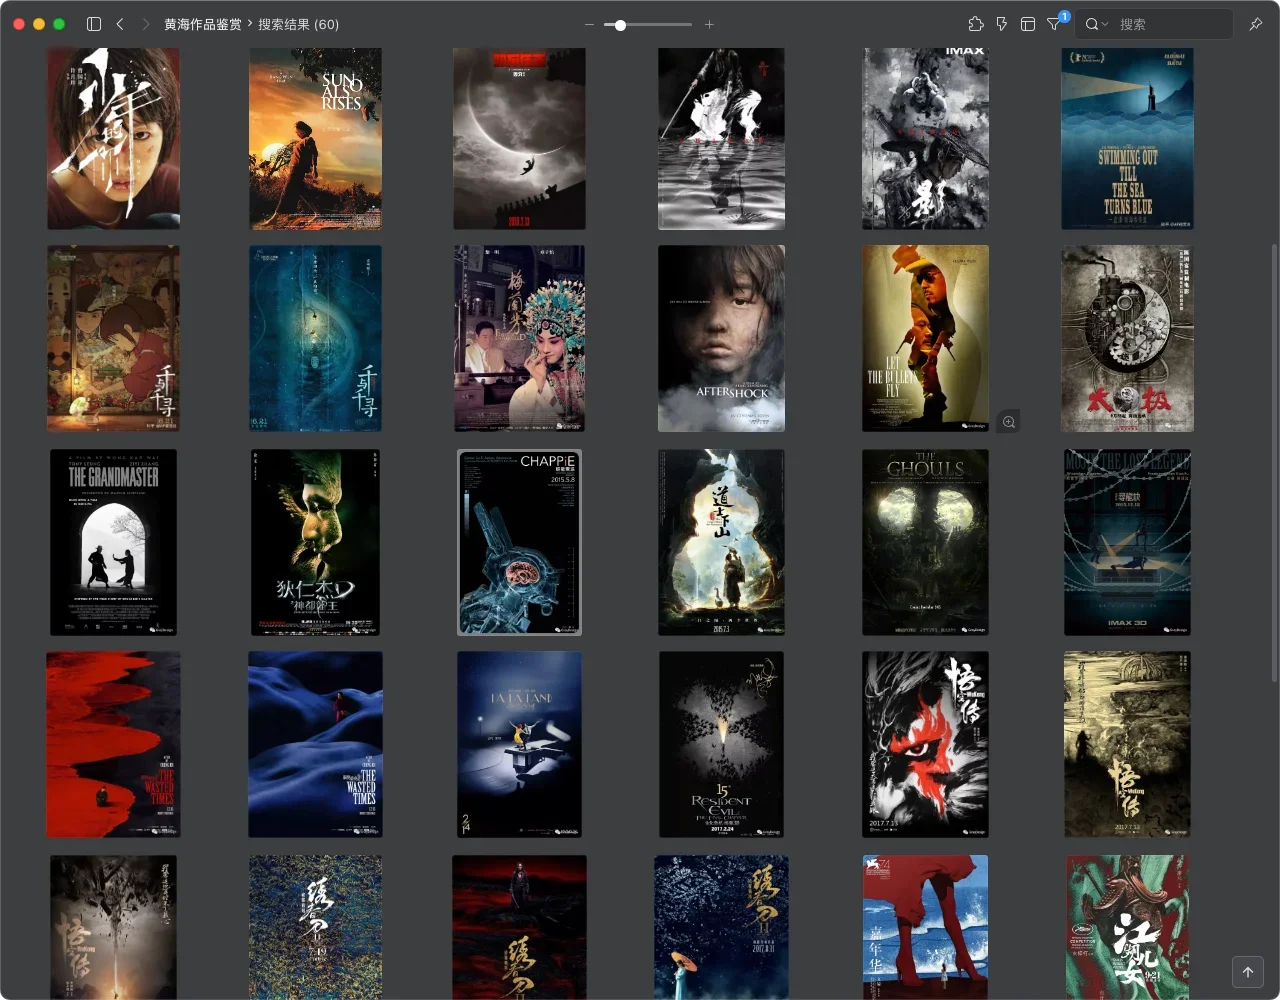Open the lightning quick action icon

(x=1001, y=24)
